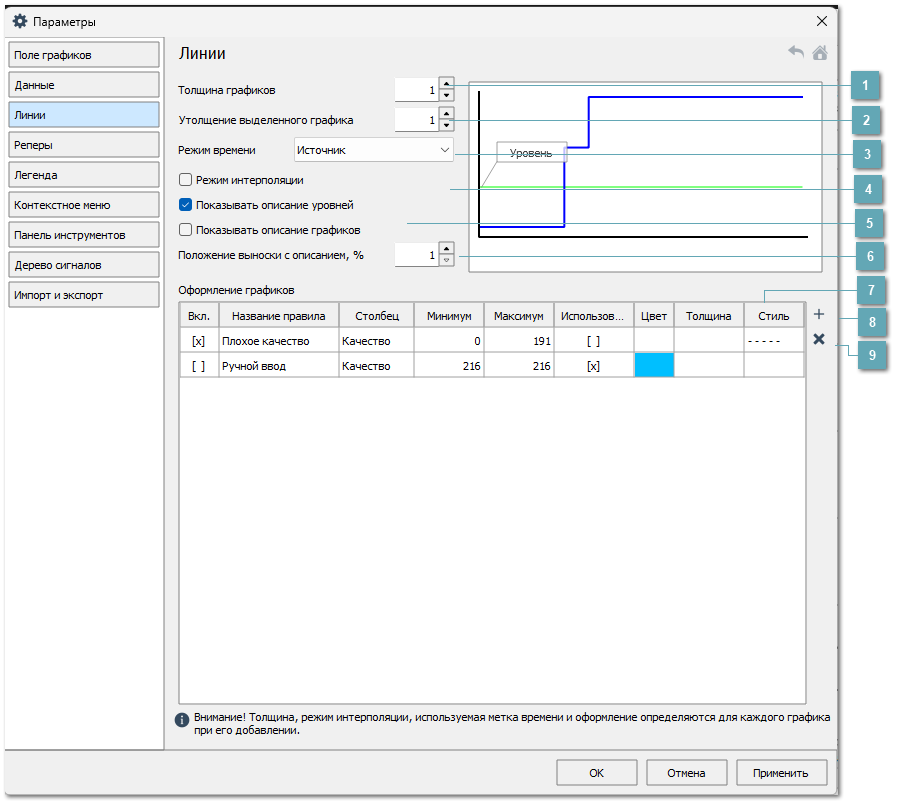Increase graph thickness with up arrow
Screen dimensions: 897x804
pyautogui.click(x=446, y=84)
